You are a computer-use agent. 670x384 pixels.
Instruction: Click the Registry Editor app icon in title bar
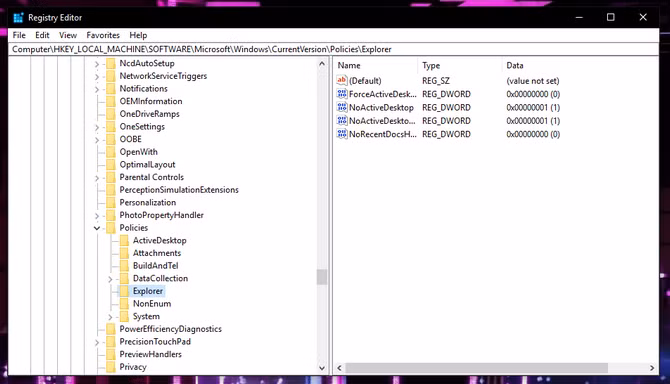(x=18, y=18)
